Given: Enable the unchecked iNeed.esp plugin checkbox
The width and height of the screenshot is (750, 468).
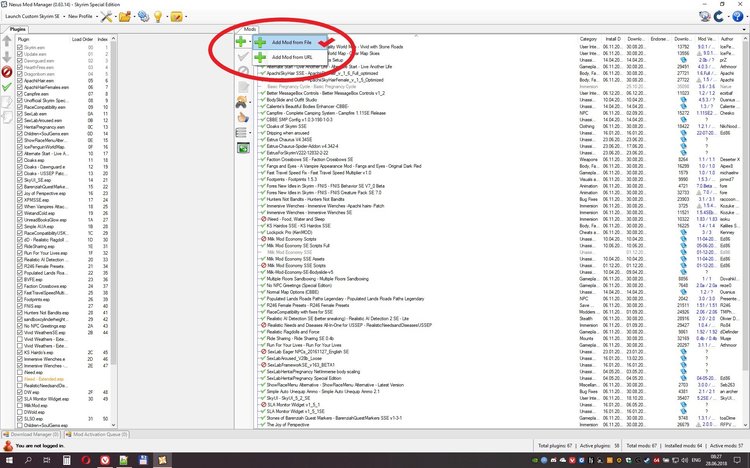Looking at the screenshot, I should pyautogui.click(x=20, y=372).
